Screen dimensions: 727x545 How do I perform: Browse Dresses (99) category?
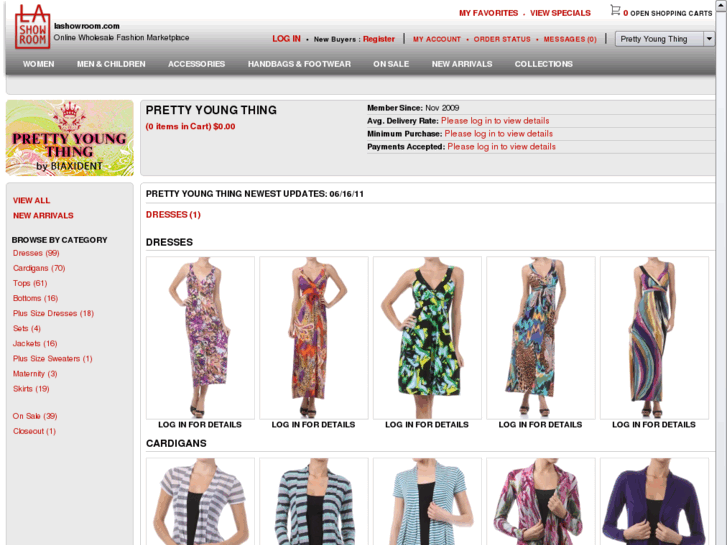click(x=36, y=253)
